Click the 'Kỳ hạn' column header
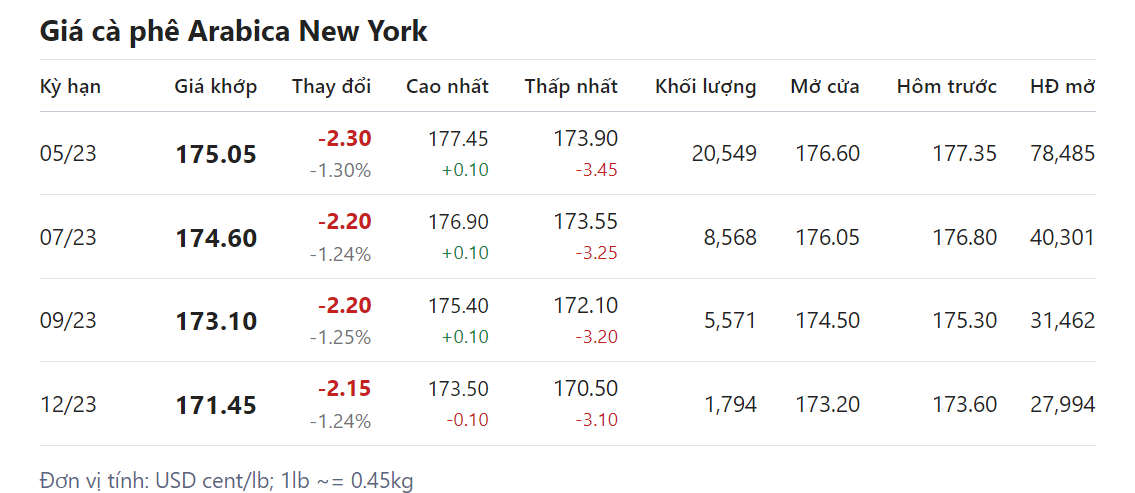The width and height of the screenshot is (1135, 493). [70, 86]
